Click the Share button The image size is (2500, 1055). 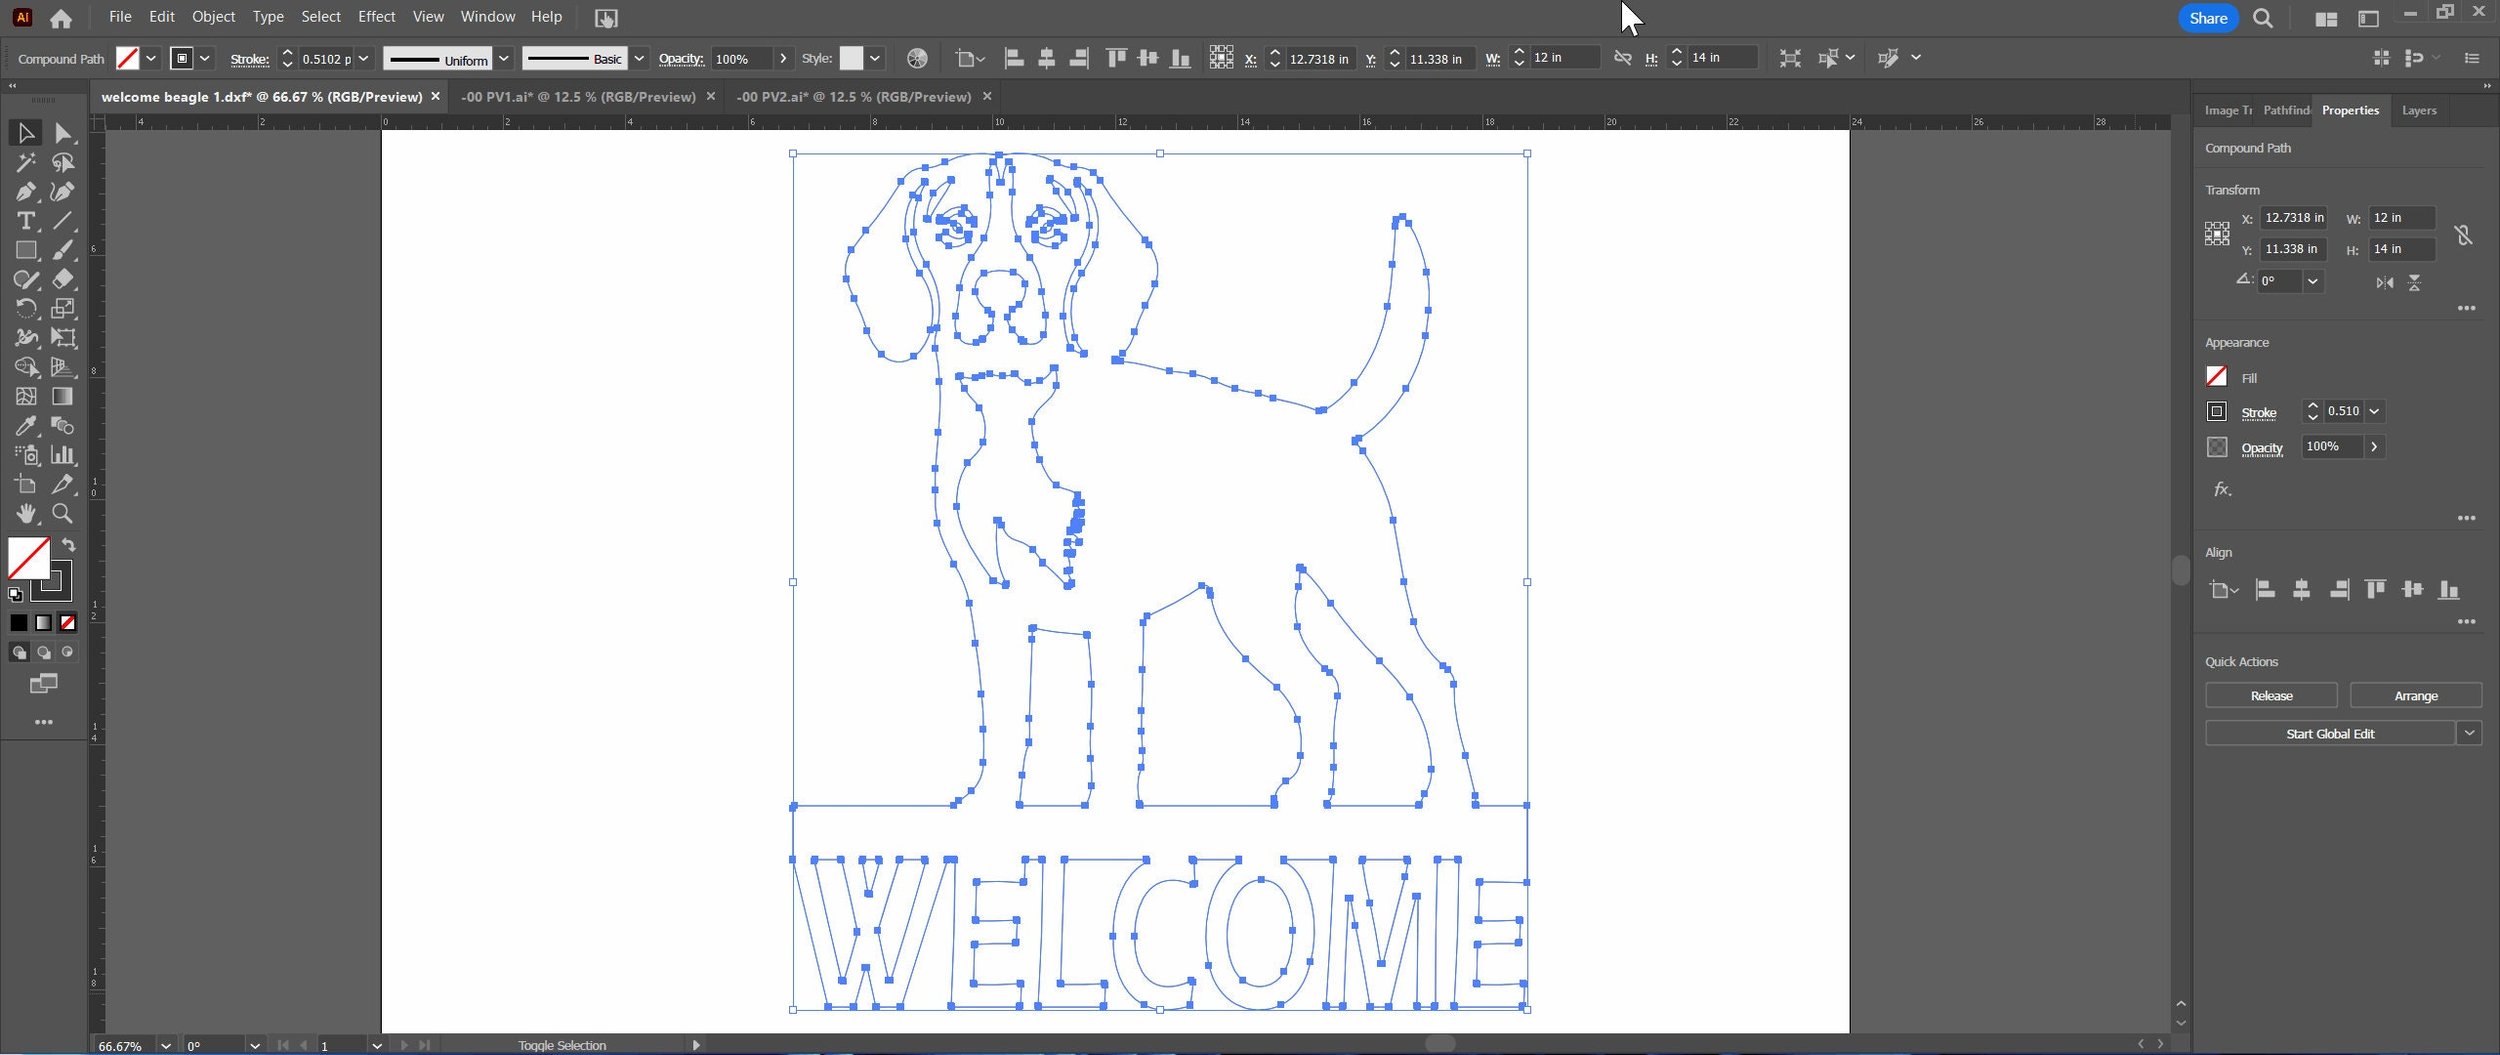pos(2208,18)
